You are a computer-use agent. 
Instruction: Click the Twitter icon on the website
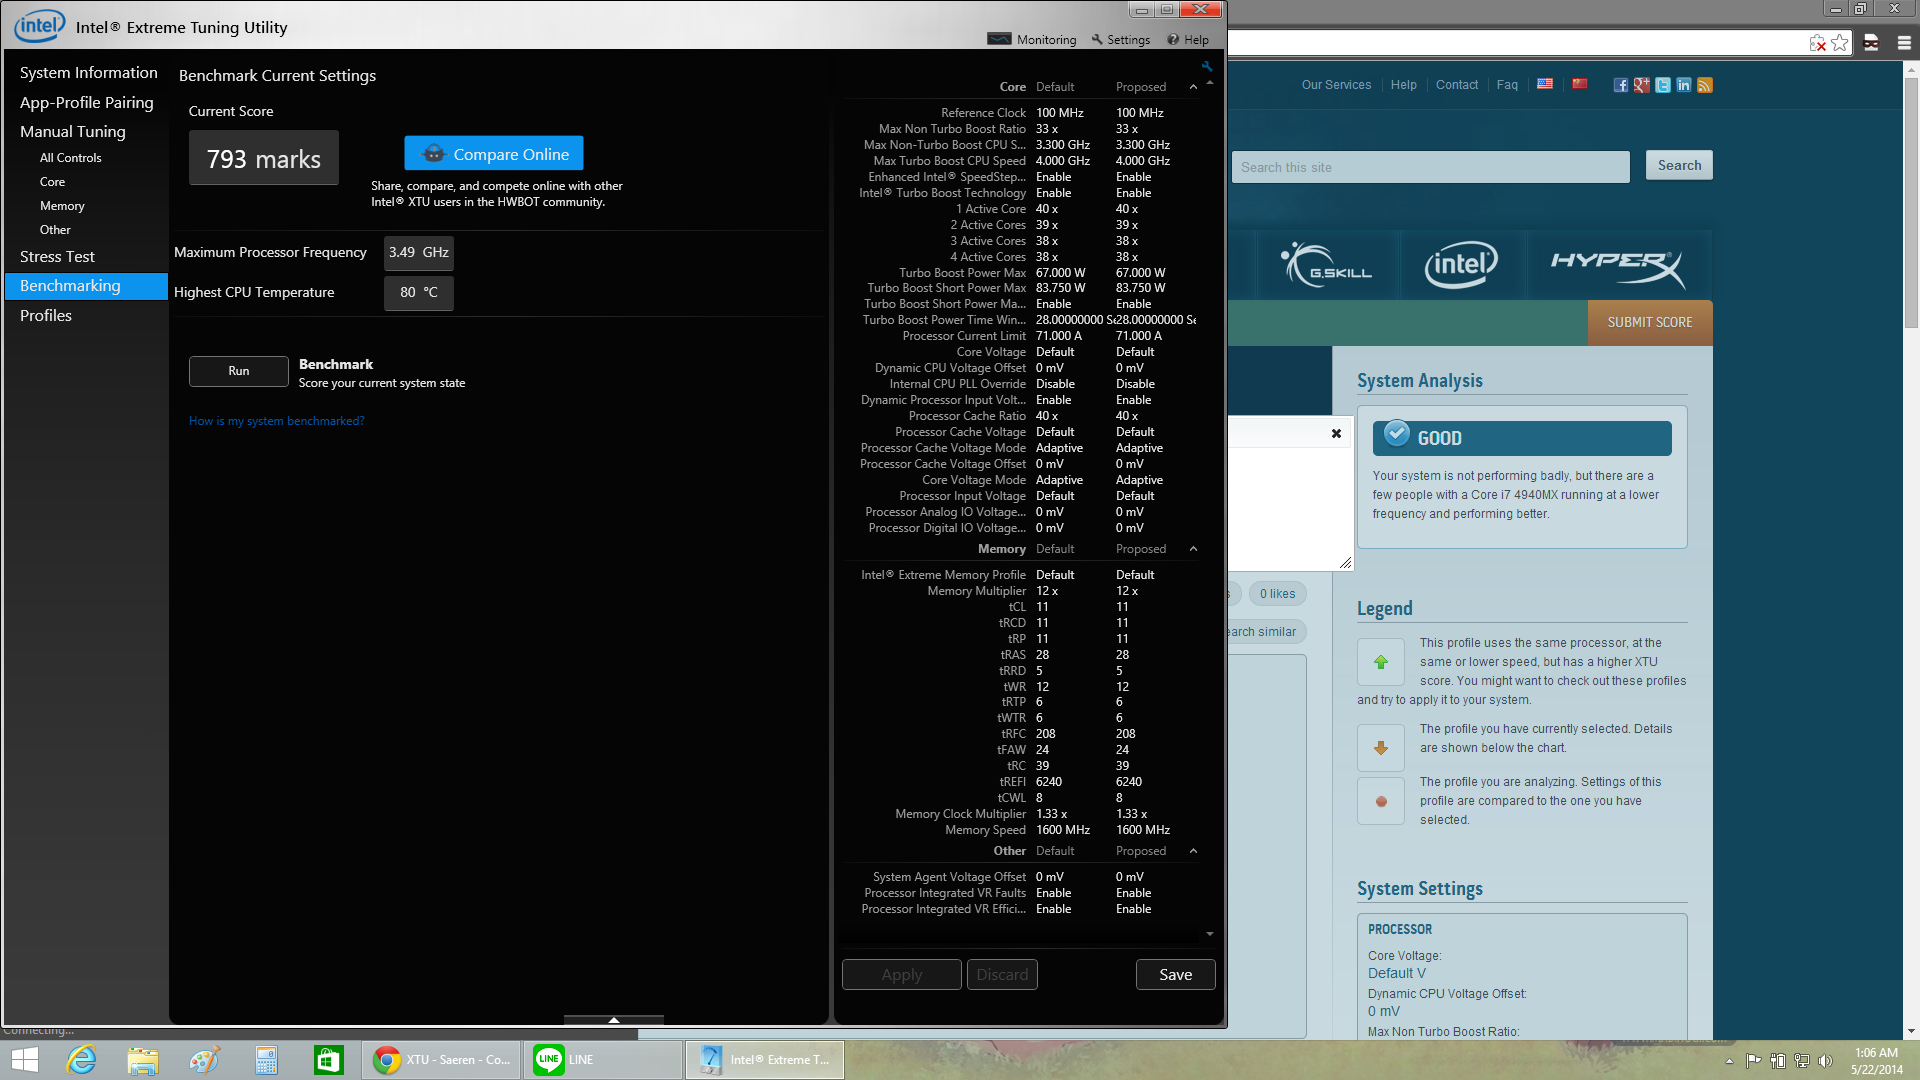(1662, 85)
